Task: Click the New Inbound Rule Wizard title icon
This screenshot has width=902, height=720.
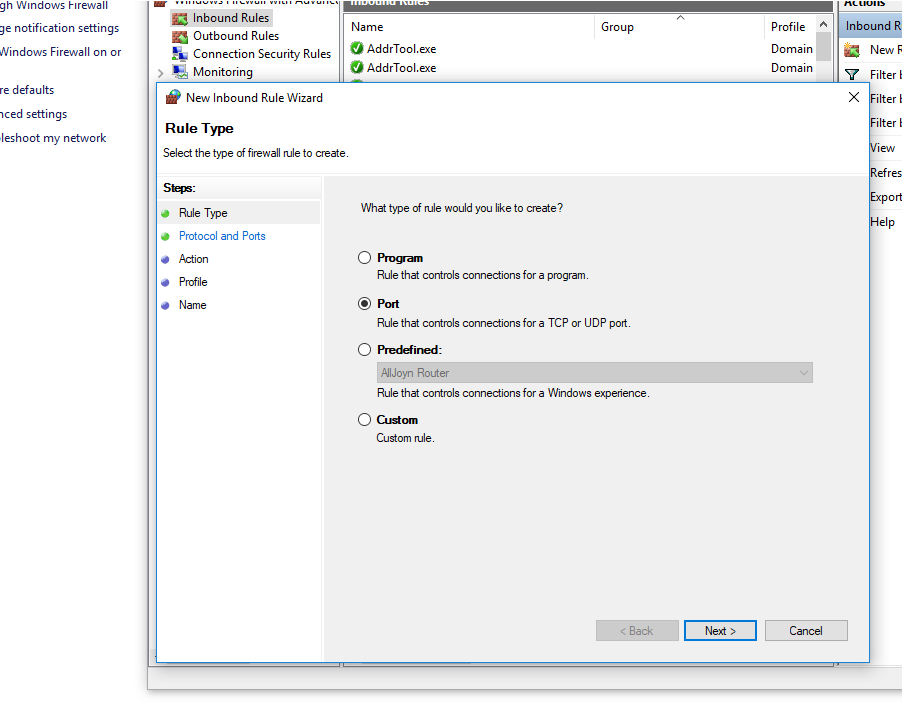Action: tap(173, 97)
